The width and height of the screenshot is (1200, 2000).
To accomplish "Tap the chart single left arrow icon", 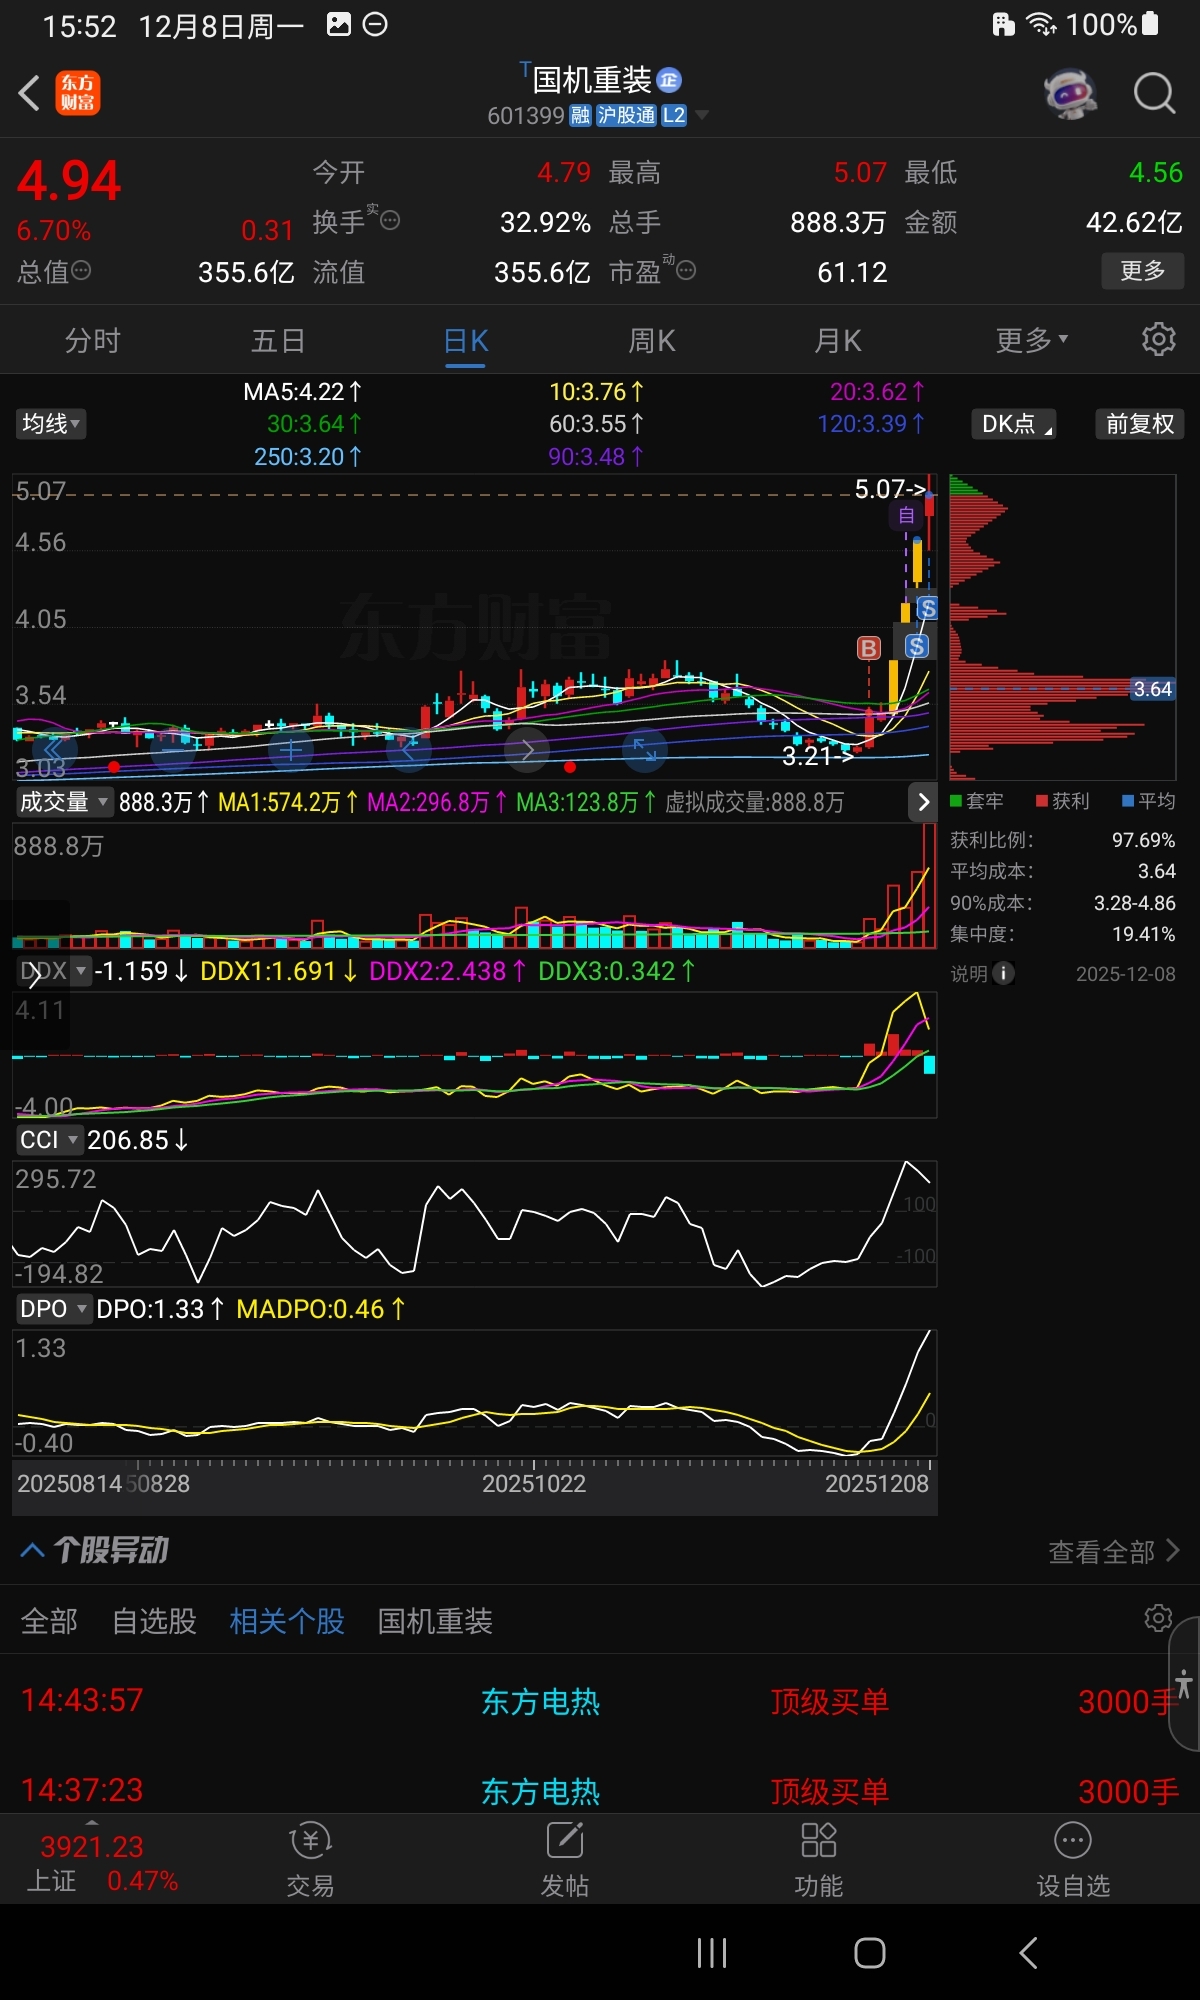I will tap(408, 748).
